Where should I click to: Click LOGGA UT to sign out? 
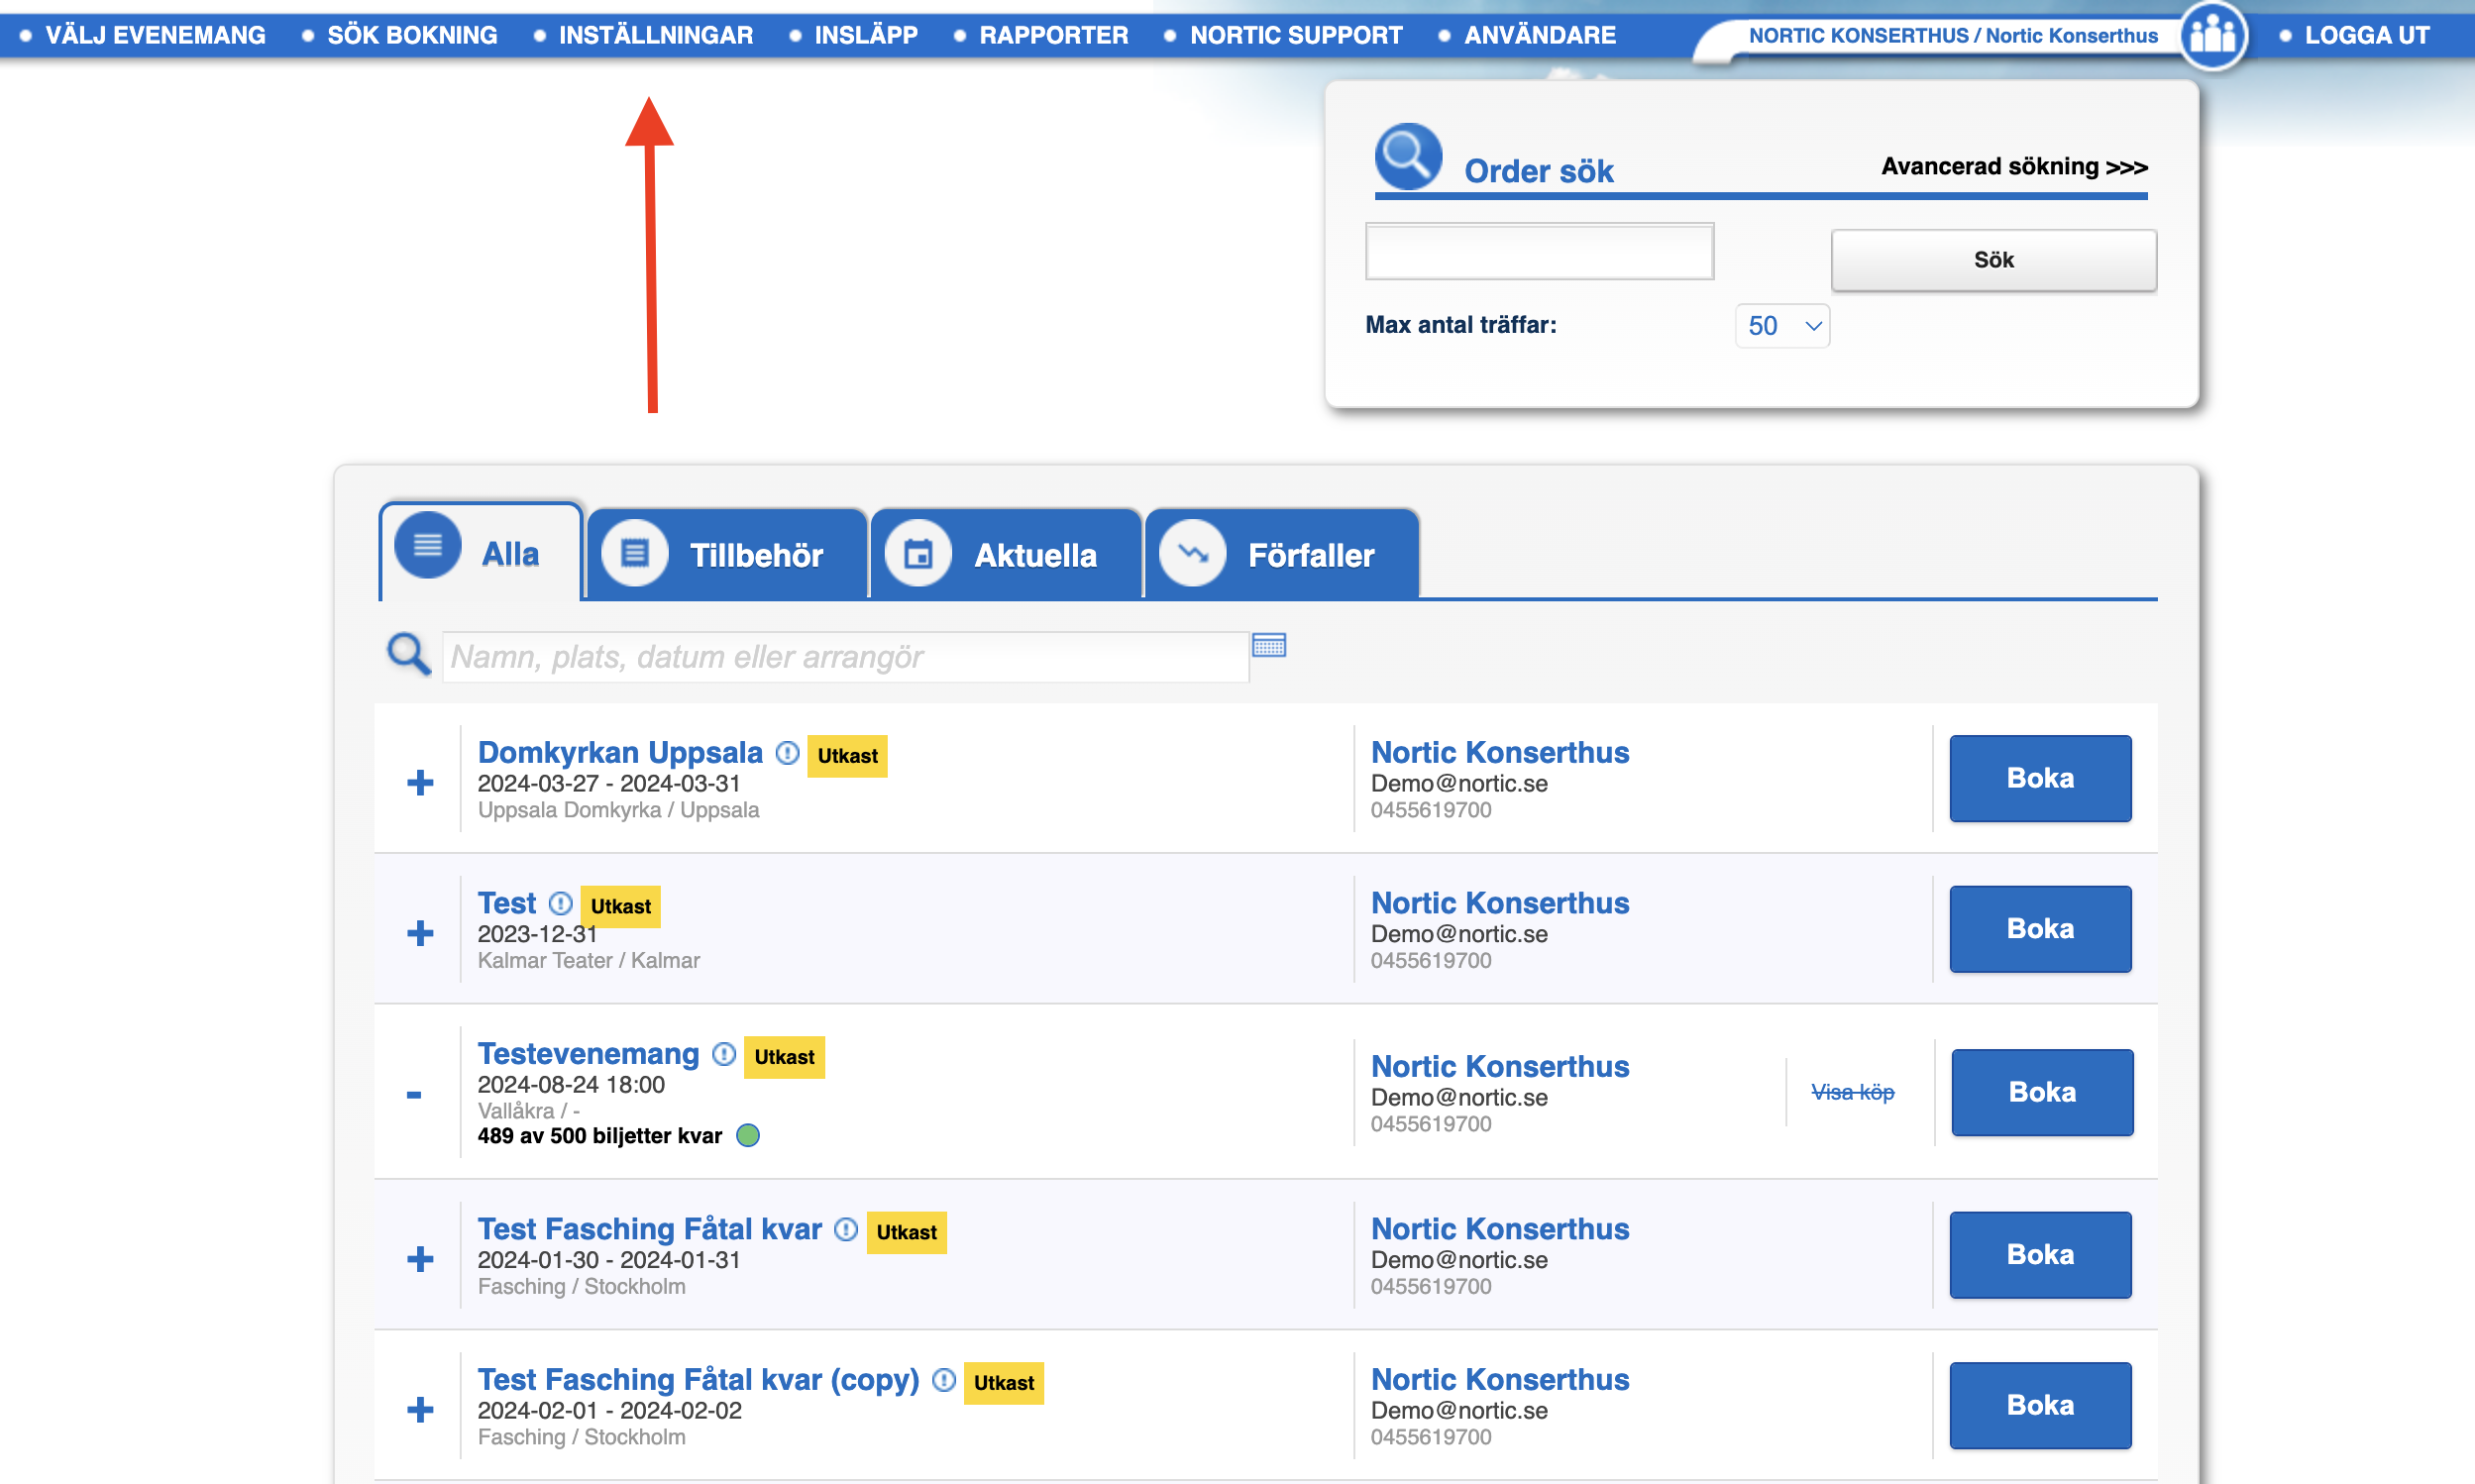[x=2366, y=35]
